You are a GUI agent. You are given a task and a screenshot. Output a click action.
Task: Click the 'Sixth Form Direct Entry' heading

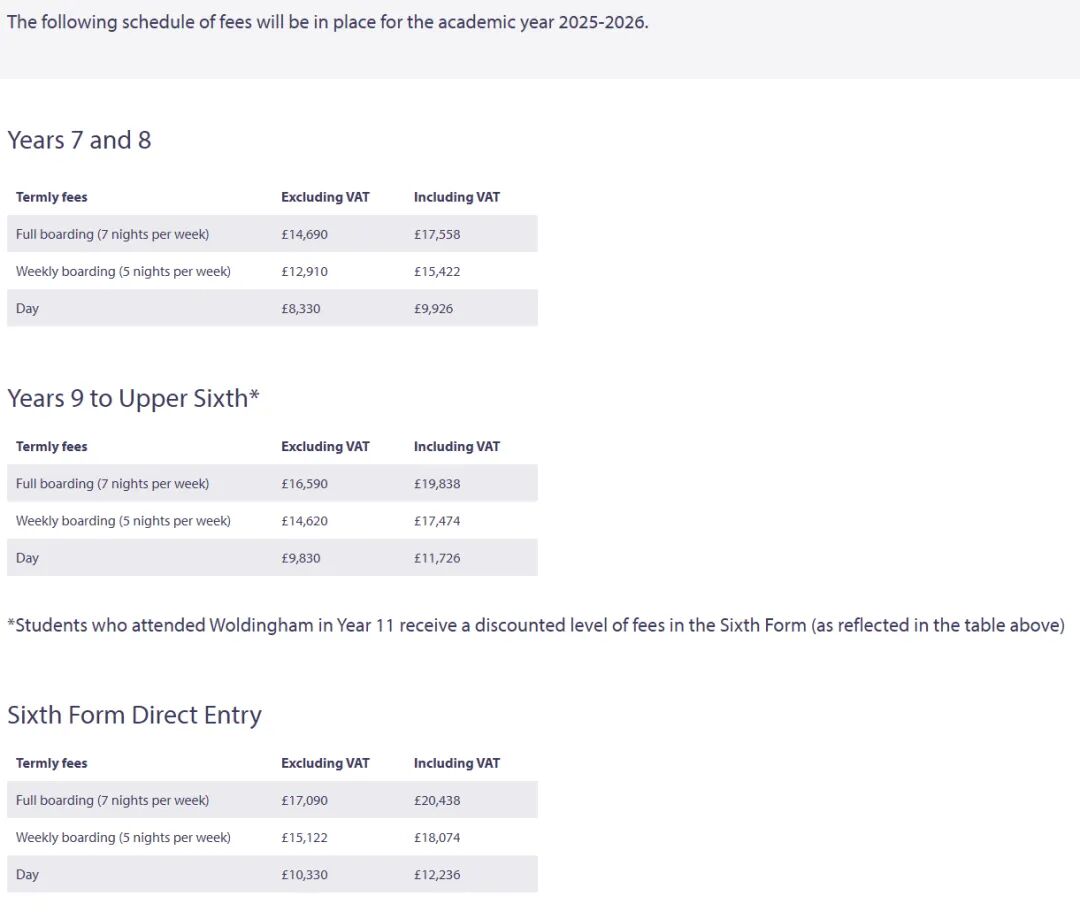(134, 715)
